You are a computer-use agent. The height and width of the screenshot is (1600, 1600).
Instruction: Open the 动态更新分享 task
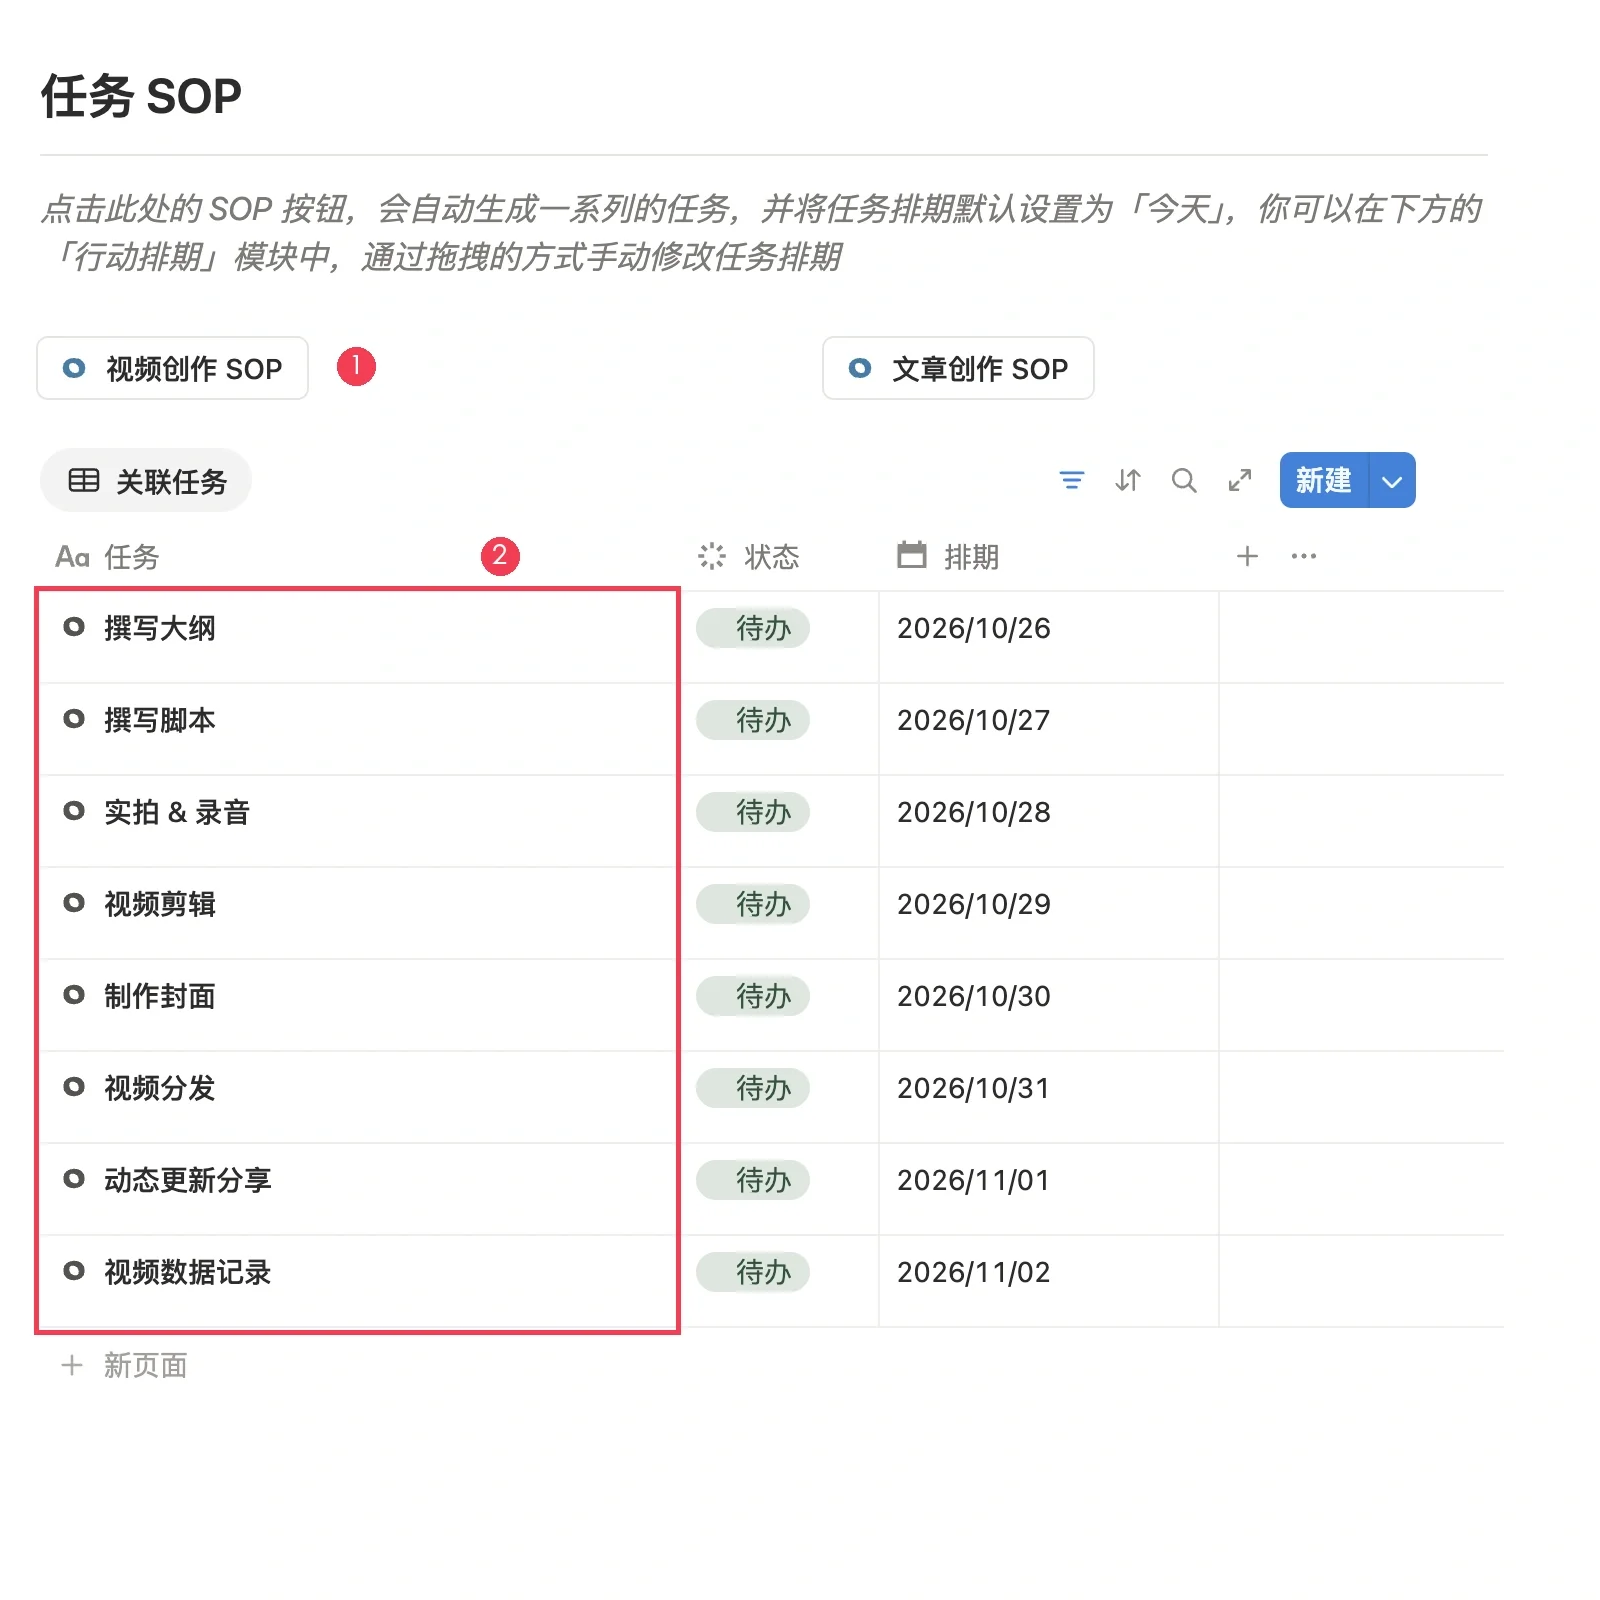click(x=188, y=1180)
